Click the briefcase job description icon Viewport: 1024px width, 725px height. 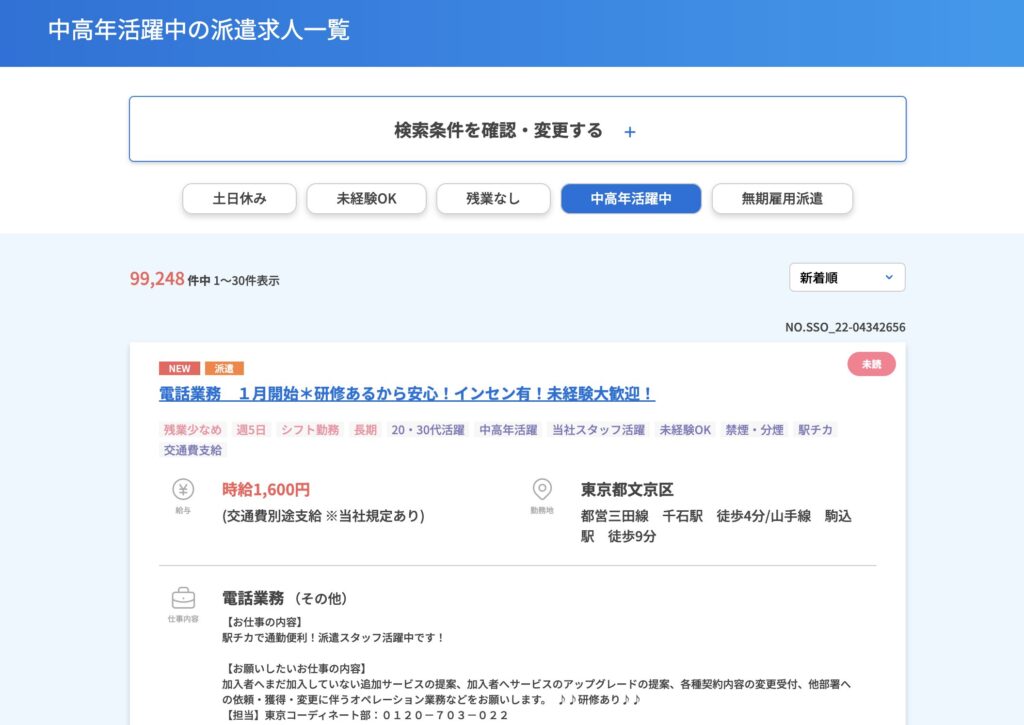[183, 598]
